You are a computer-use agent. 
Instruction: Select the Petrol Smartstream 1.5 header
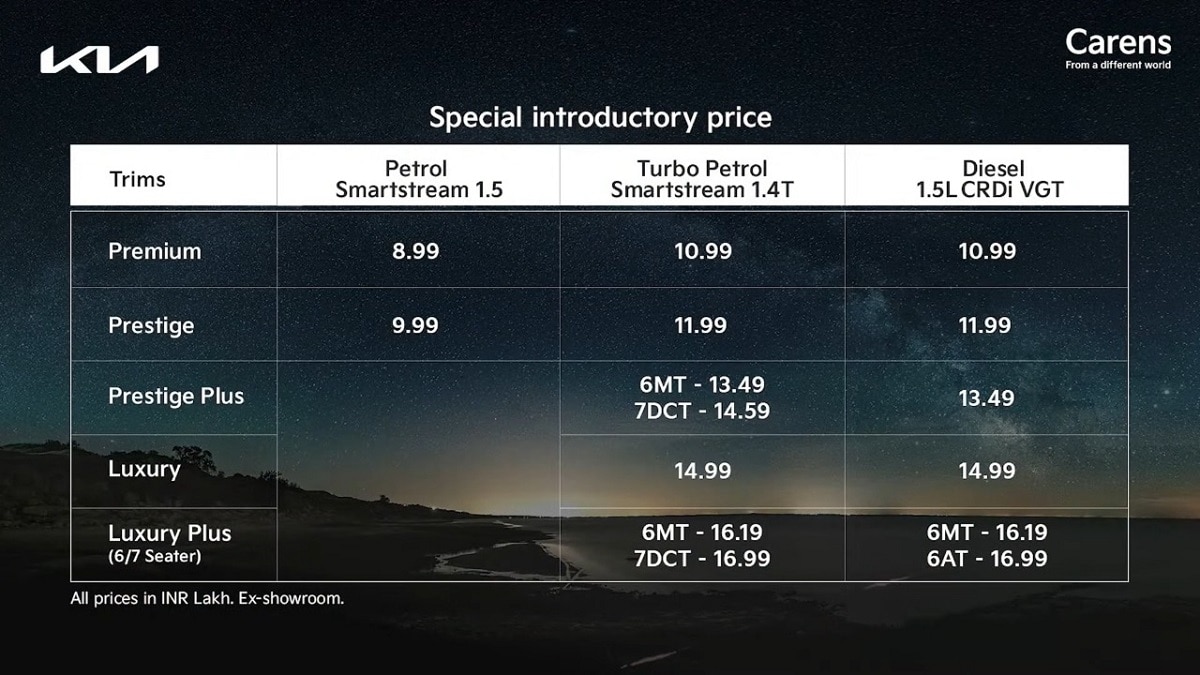(418, 179)
